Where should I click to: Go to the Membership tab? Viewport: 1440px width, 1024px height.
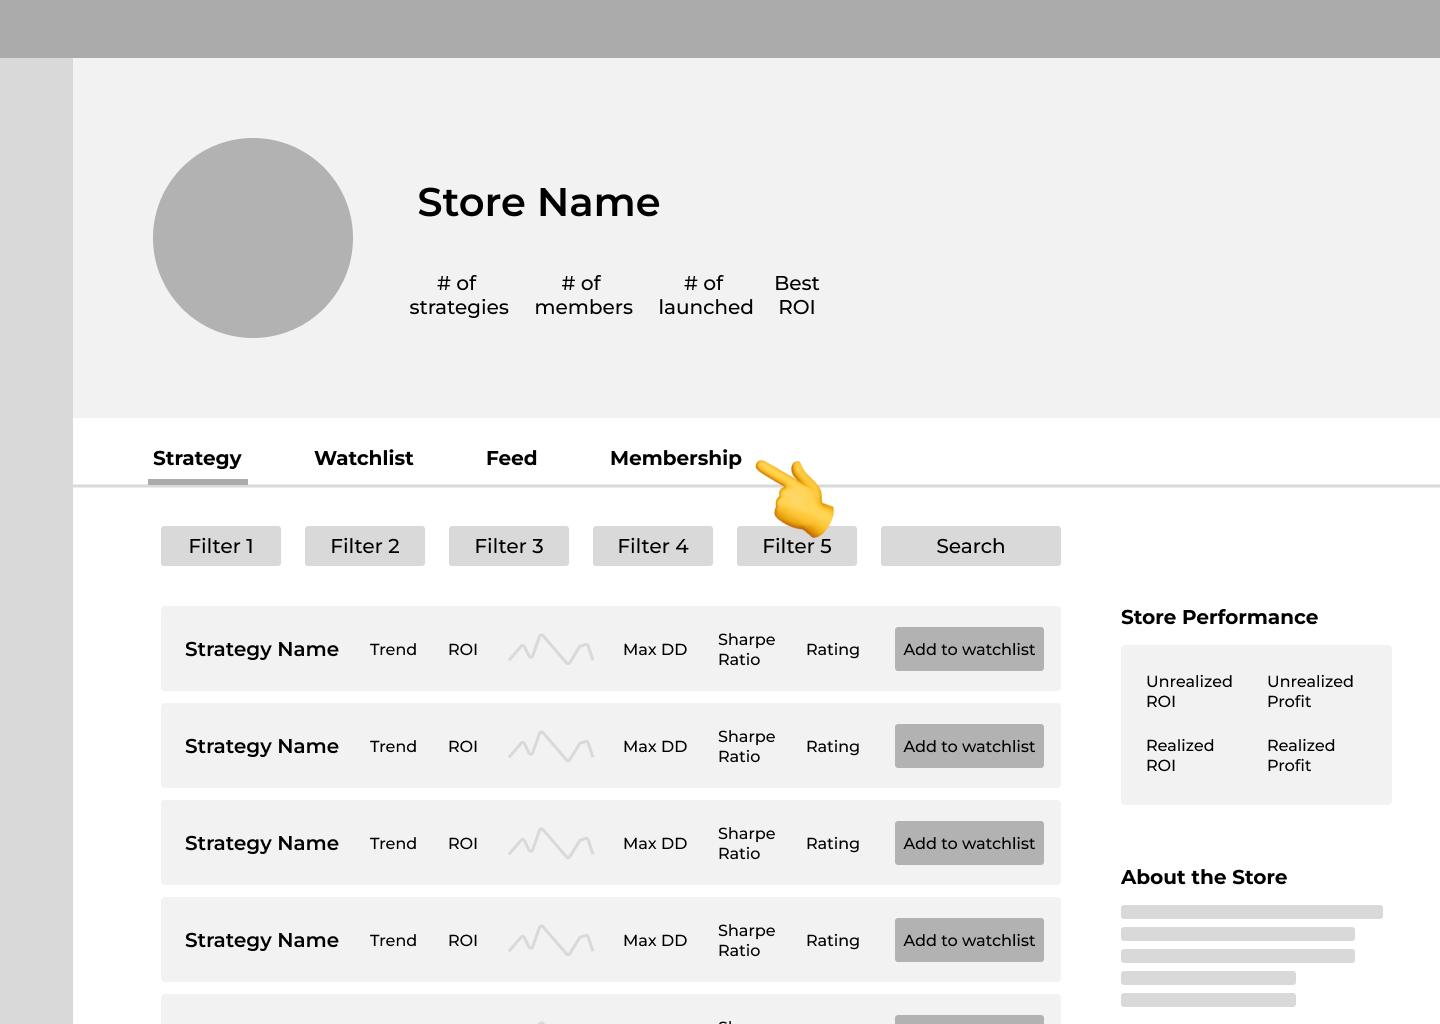tap(676, 458)
